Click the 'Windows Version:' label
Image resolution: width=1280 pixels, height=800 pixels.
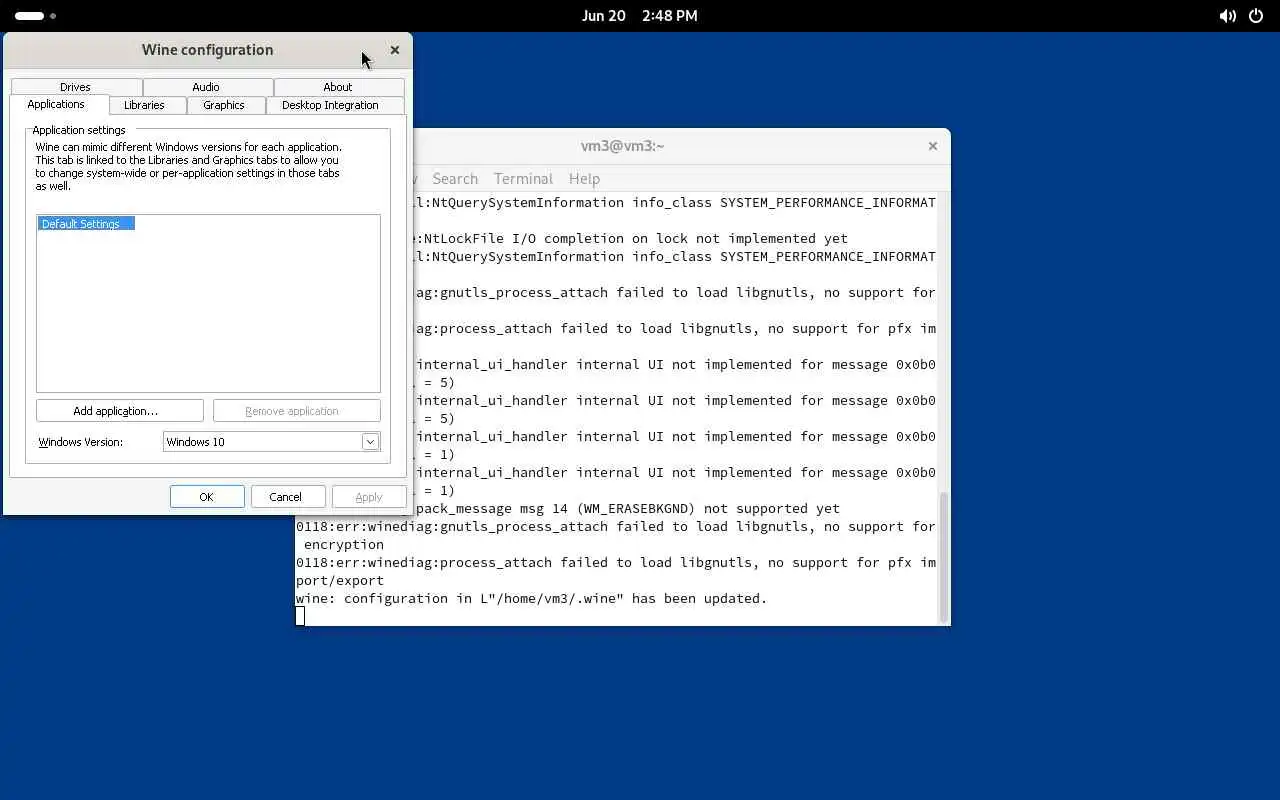click(x=80, y=442)
